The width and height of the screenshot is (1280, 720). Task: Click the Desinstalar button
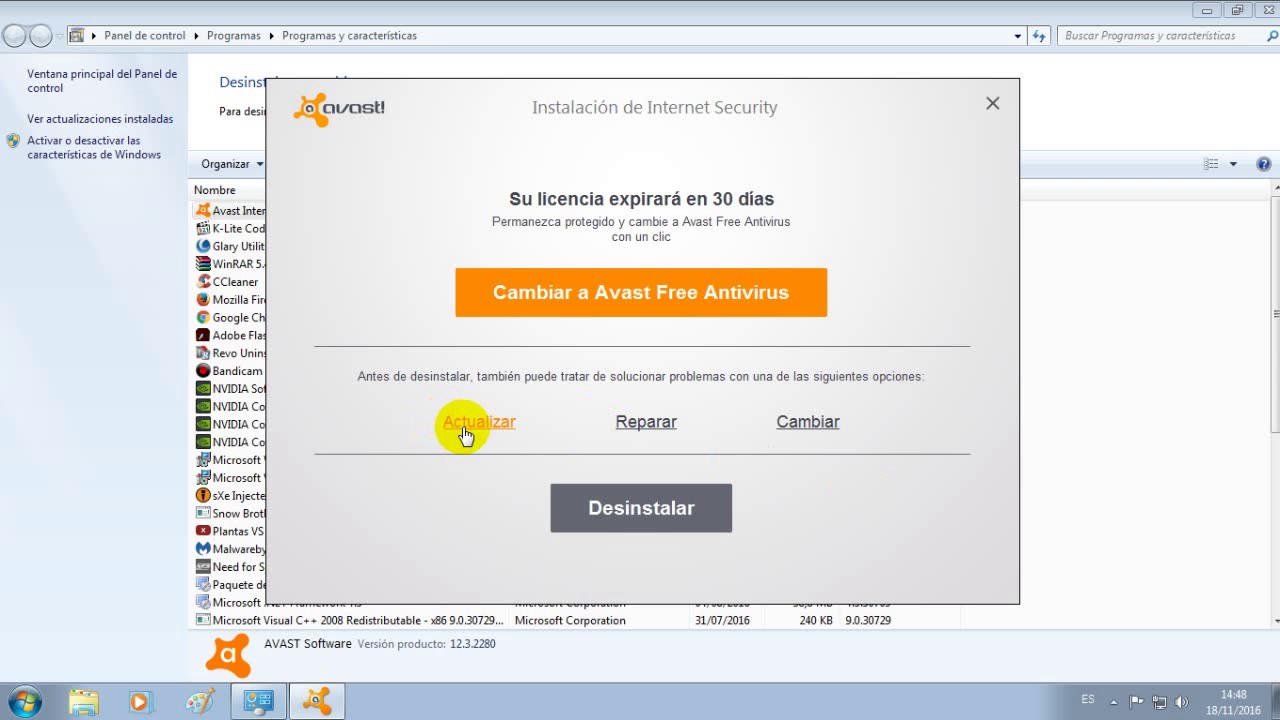[641, 508]
